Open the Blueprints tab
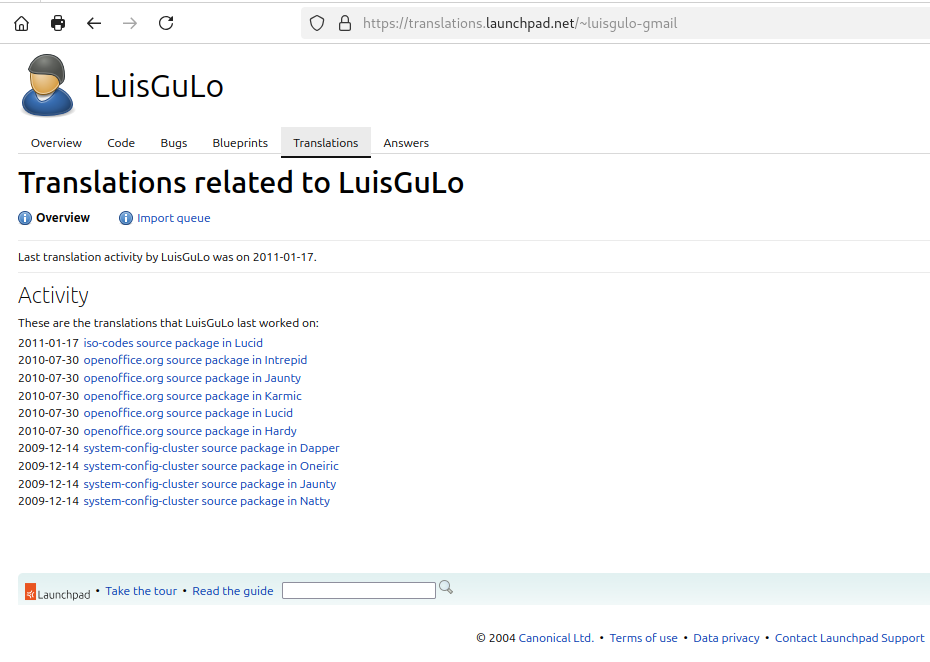The height and width of the screenshot is (662, 930). click(240, 143)
